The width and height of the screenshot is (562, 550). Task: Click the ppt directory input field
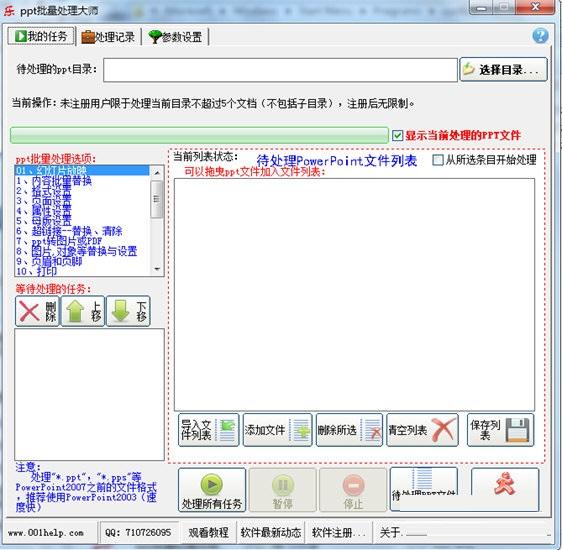click(280, 70)
